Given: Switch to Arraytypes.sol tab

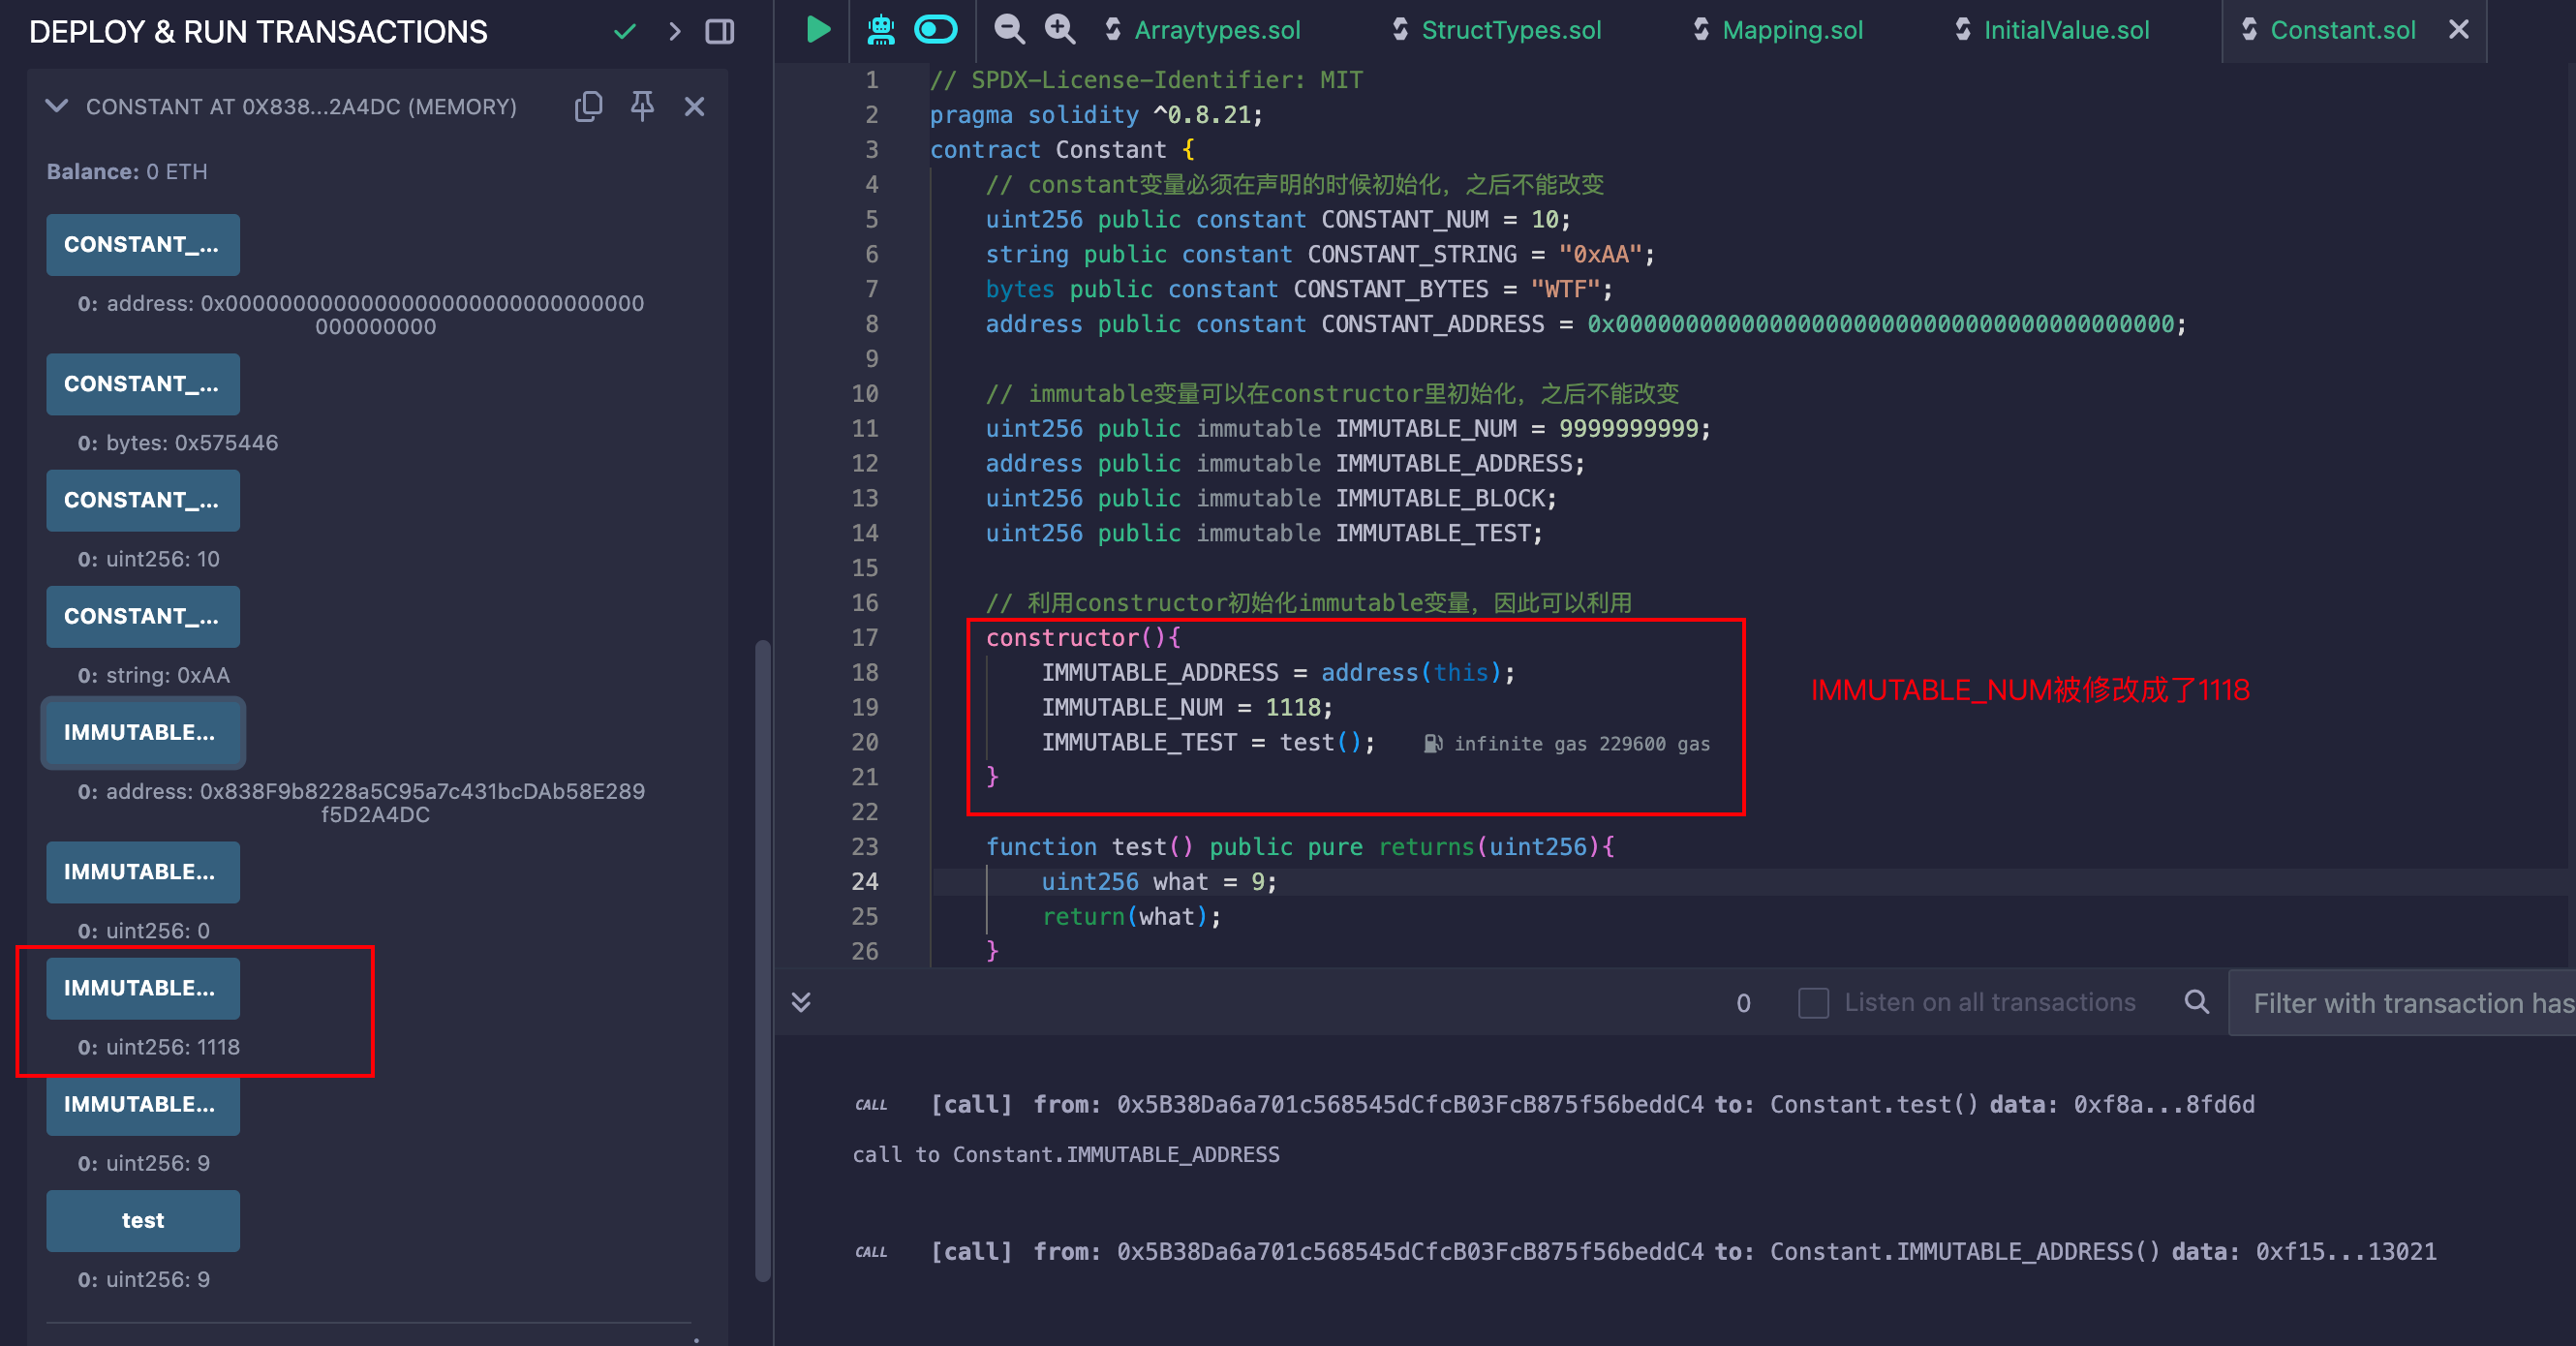Looking at the screenshot, I should coord(1217,30).
